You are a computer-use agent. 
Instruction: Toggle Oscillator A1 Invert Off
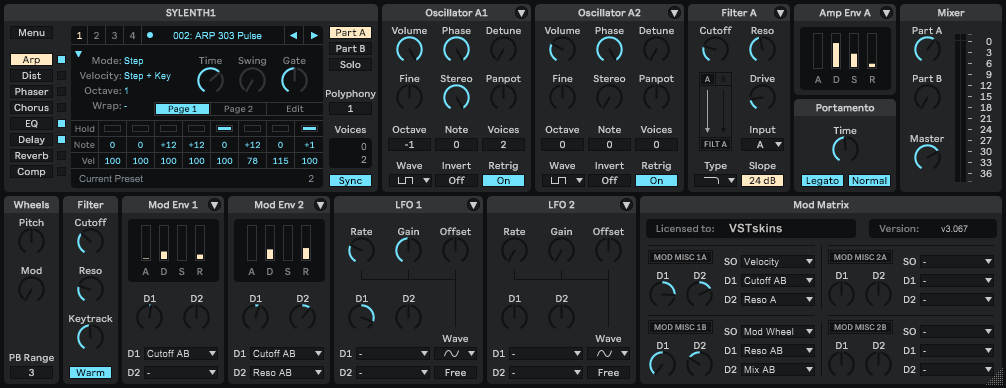pos(456,181)
